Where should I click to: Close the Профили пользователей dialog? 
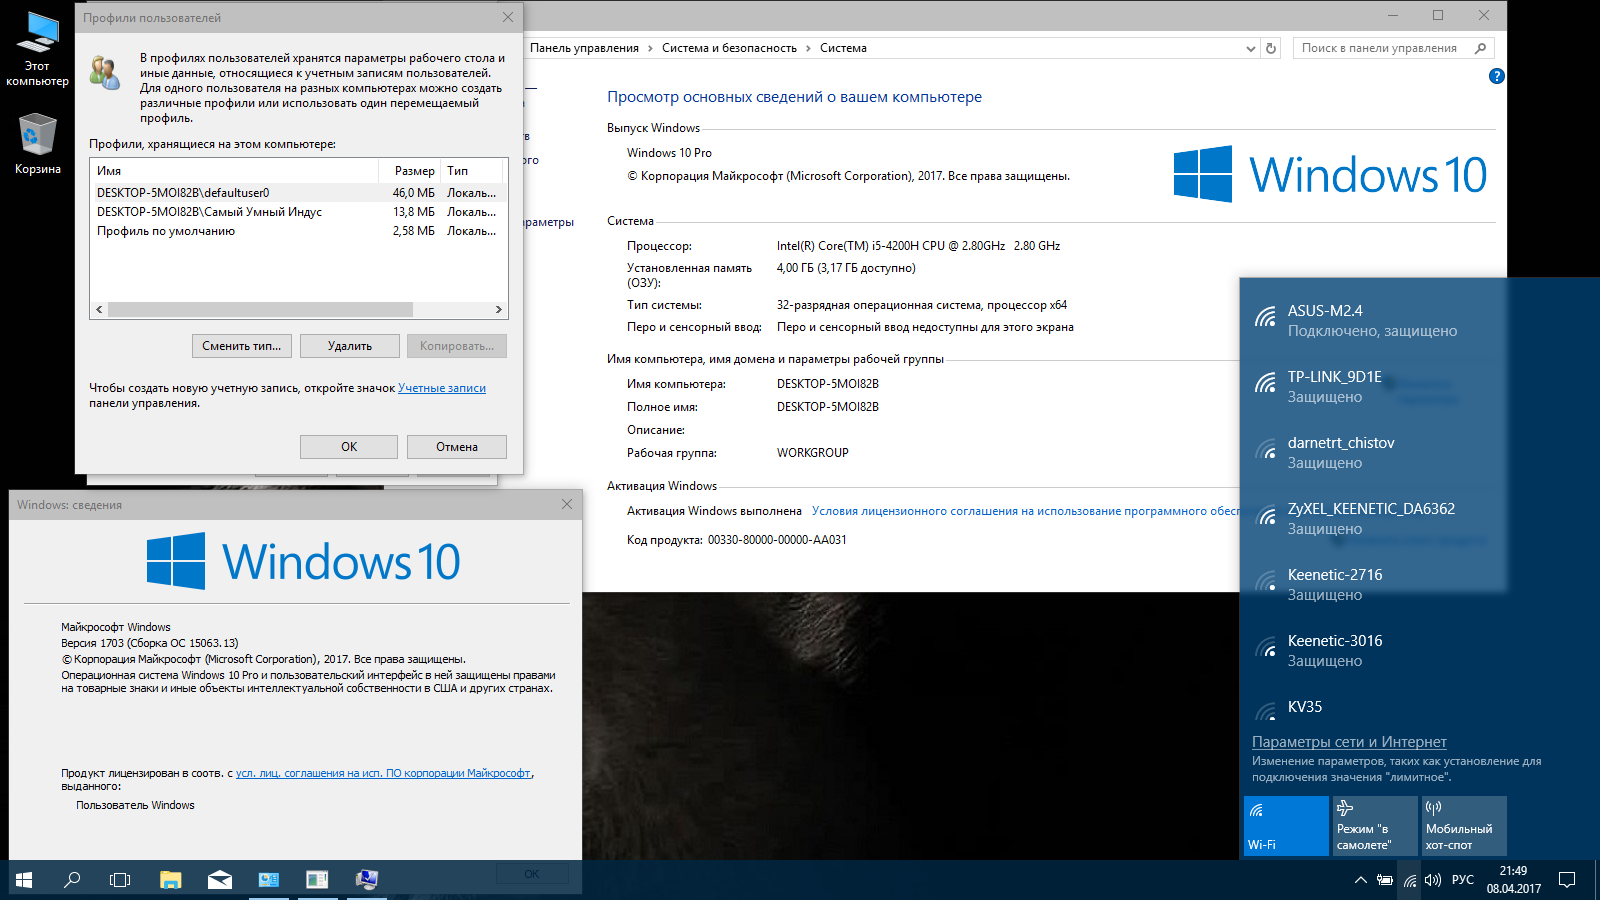[508, 17]
